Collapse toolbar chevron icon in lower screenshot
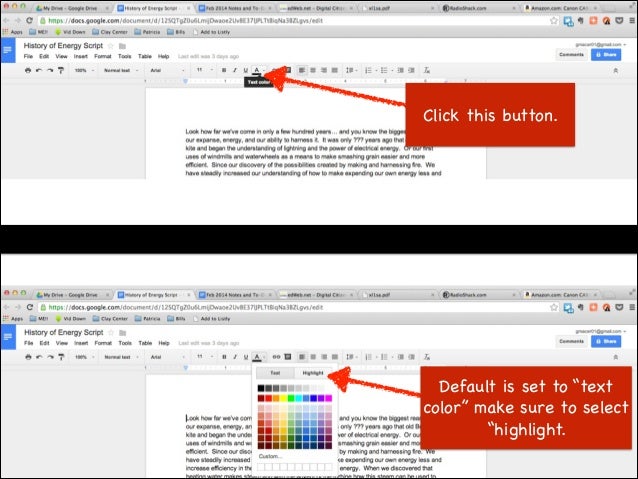This screenshot has height=479, width=638. (x=616, y=357)
